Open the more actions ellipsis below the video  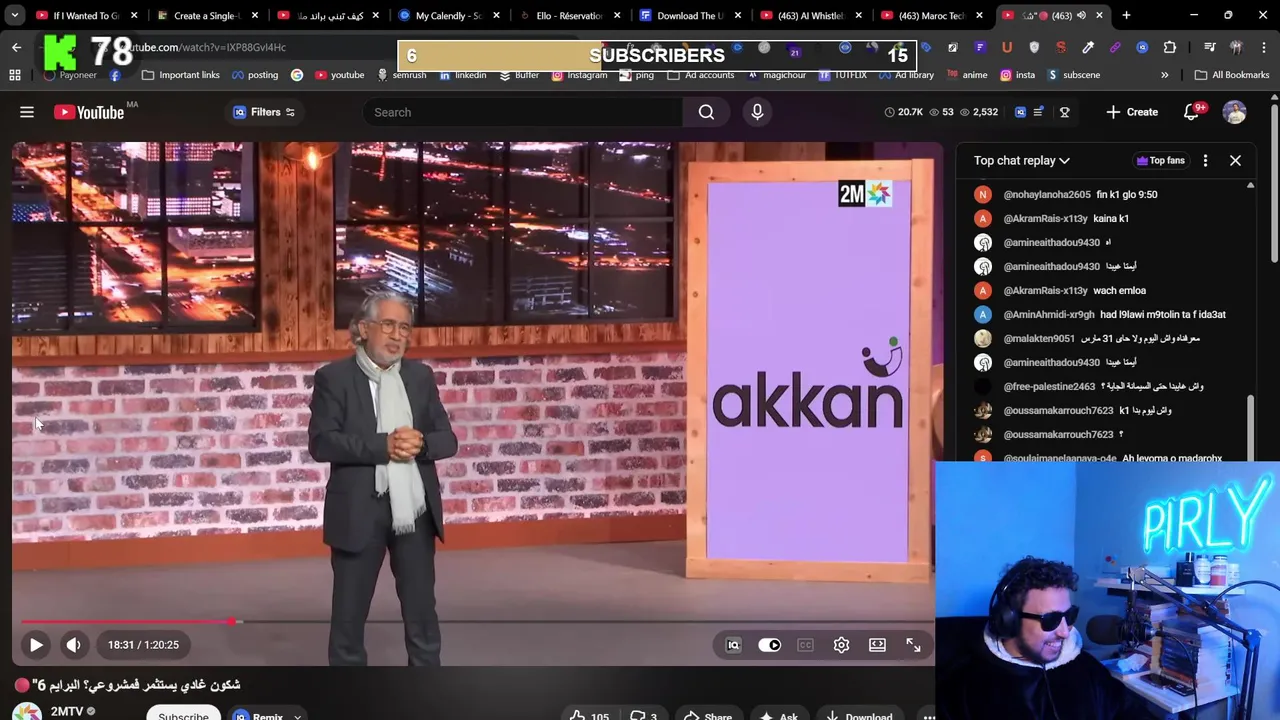pos(929,716)
